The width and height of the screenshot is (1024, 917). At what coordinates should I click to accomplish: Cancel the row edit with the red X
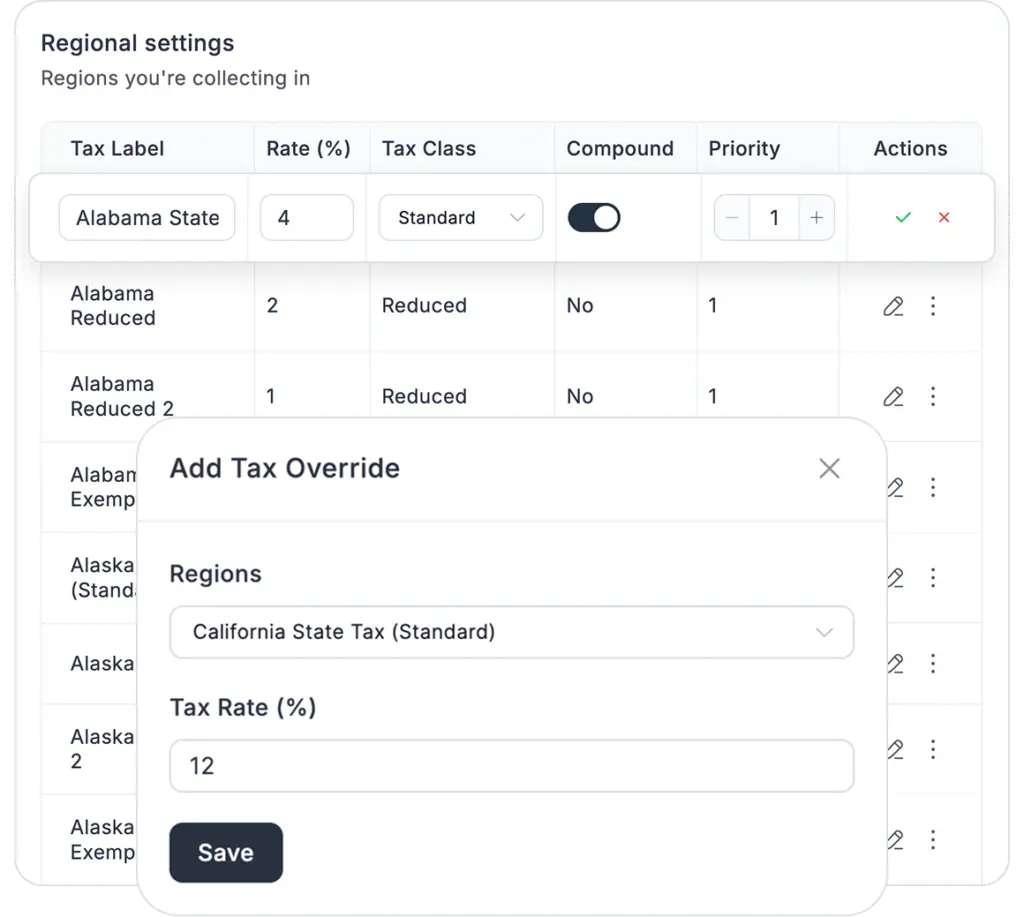[x=944, y=218]
